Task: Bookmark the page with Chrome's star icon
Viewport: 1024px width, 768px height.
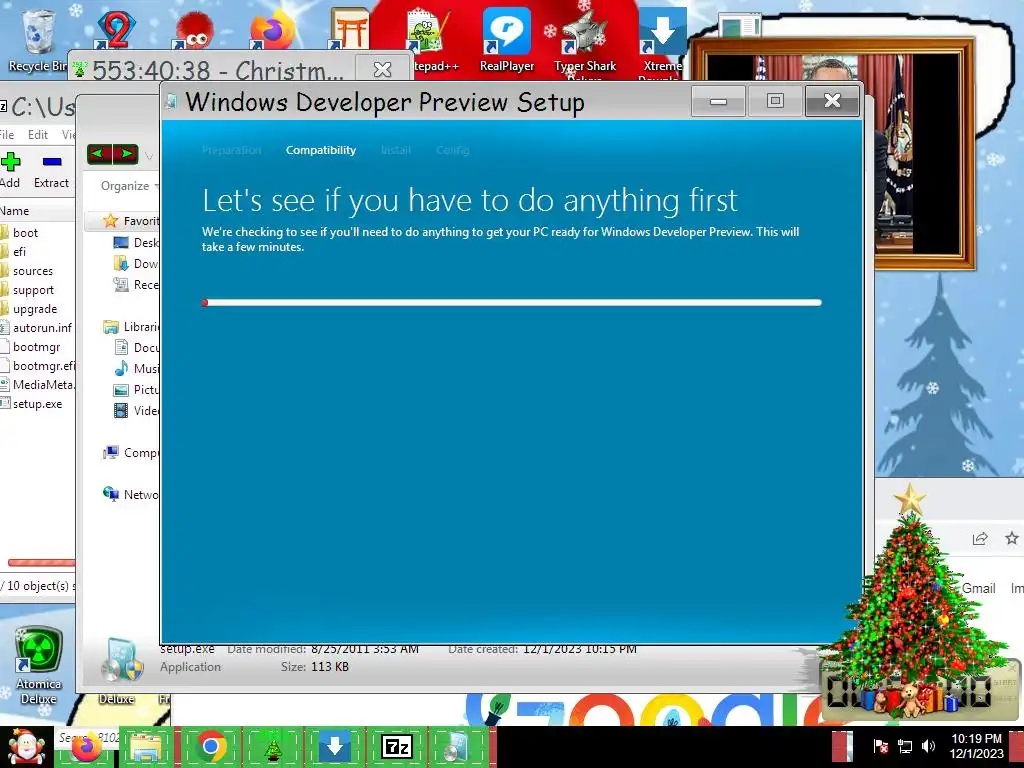Action: [x=1012, y=538]
